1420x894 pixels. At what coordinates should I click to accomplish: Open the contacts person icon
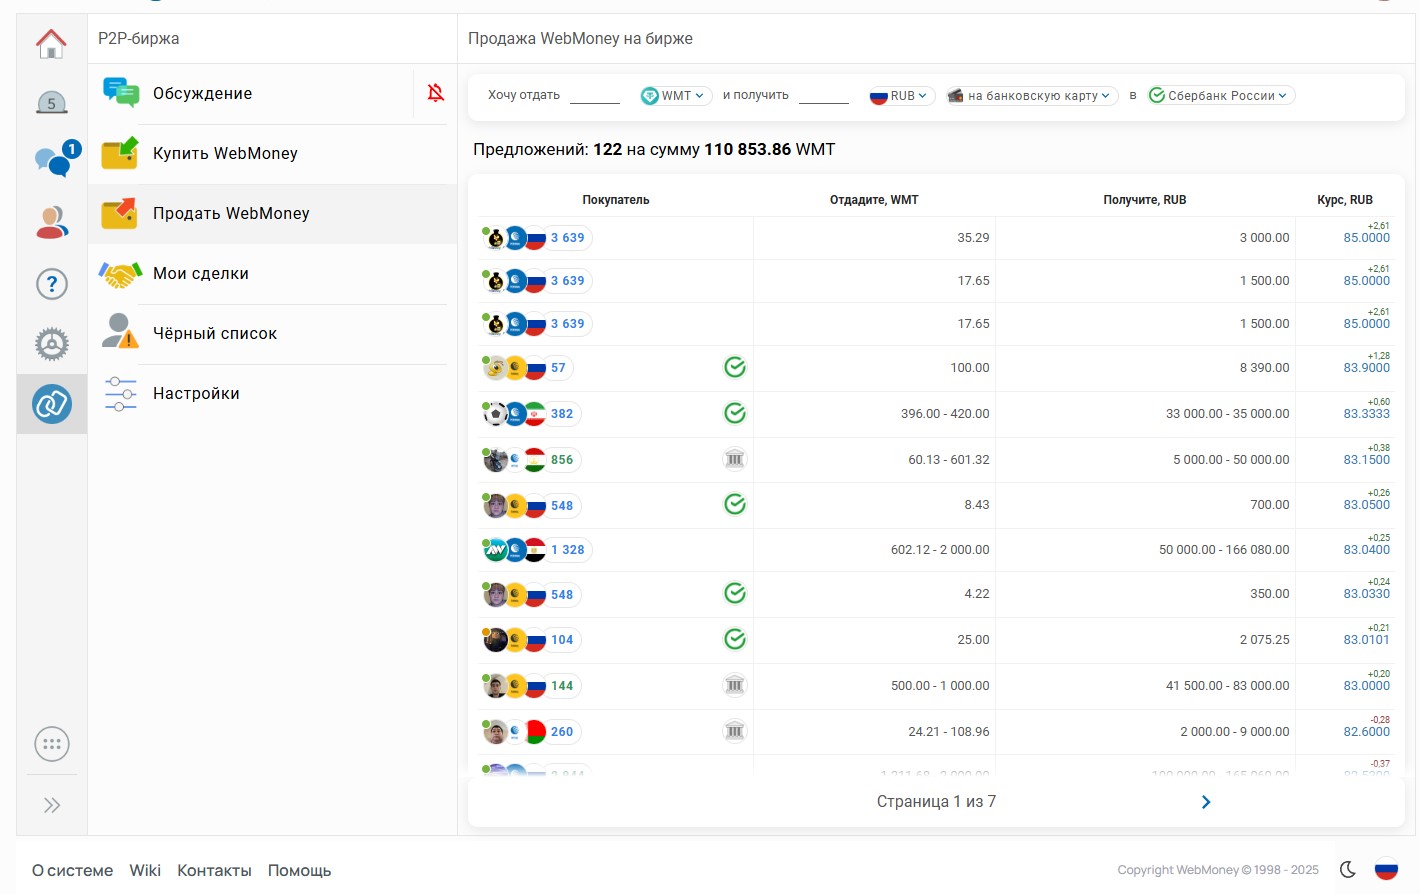pos(52,222)
